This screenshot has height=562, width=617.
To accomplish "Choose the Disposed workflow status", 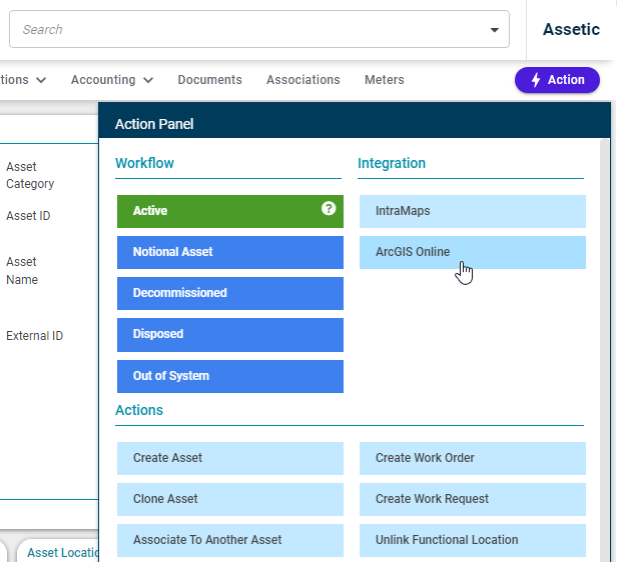I will [x=230, y=335].
